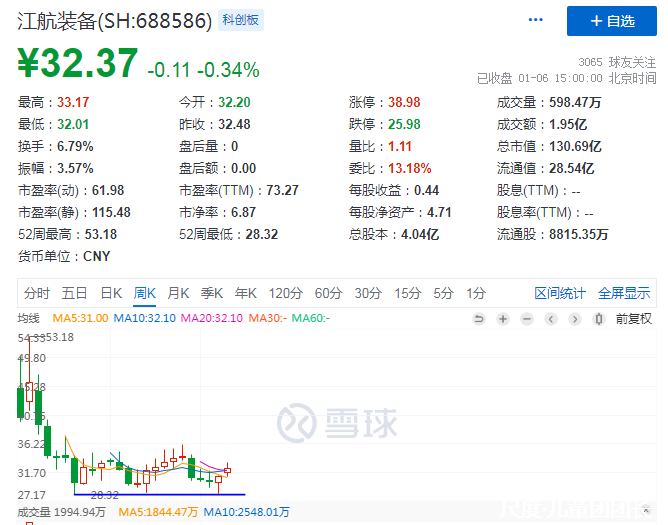Click the stock title 江航装备(SH:688586)
668x525 pixels.
point(115,21)
